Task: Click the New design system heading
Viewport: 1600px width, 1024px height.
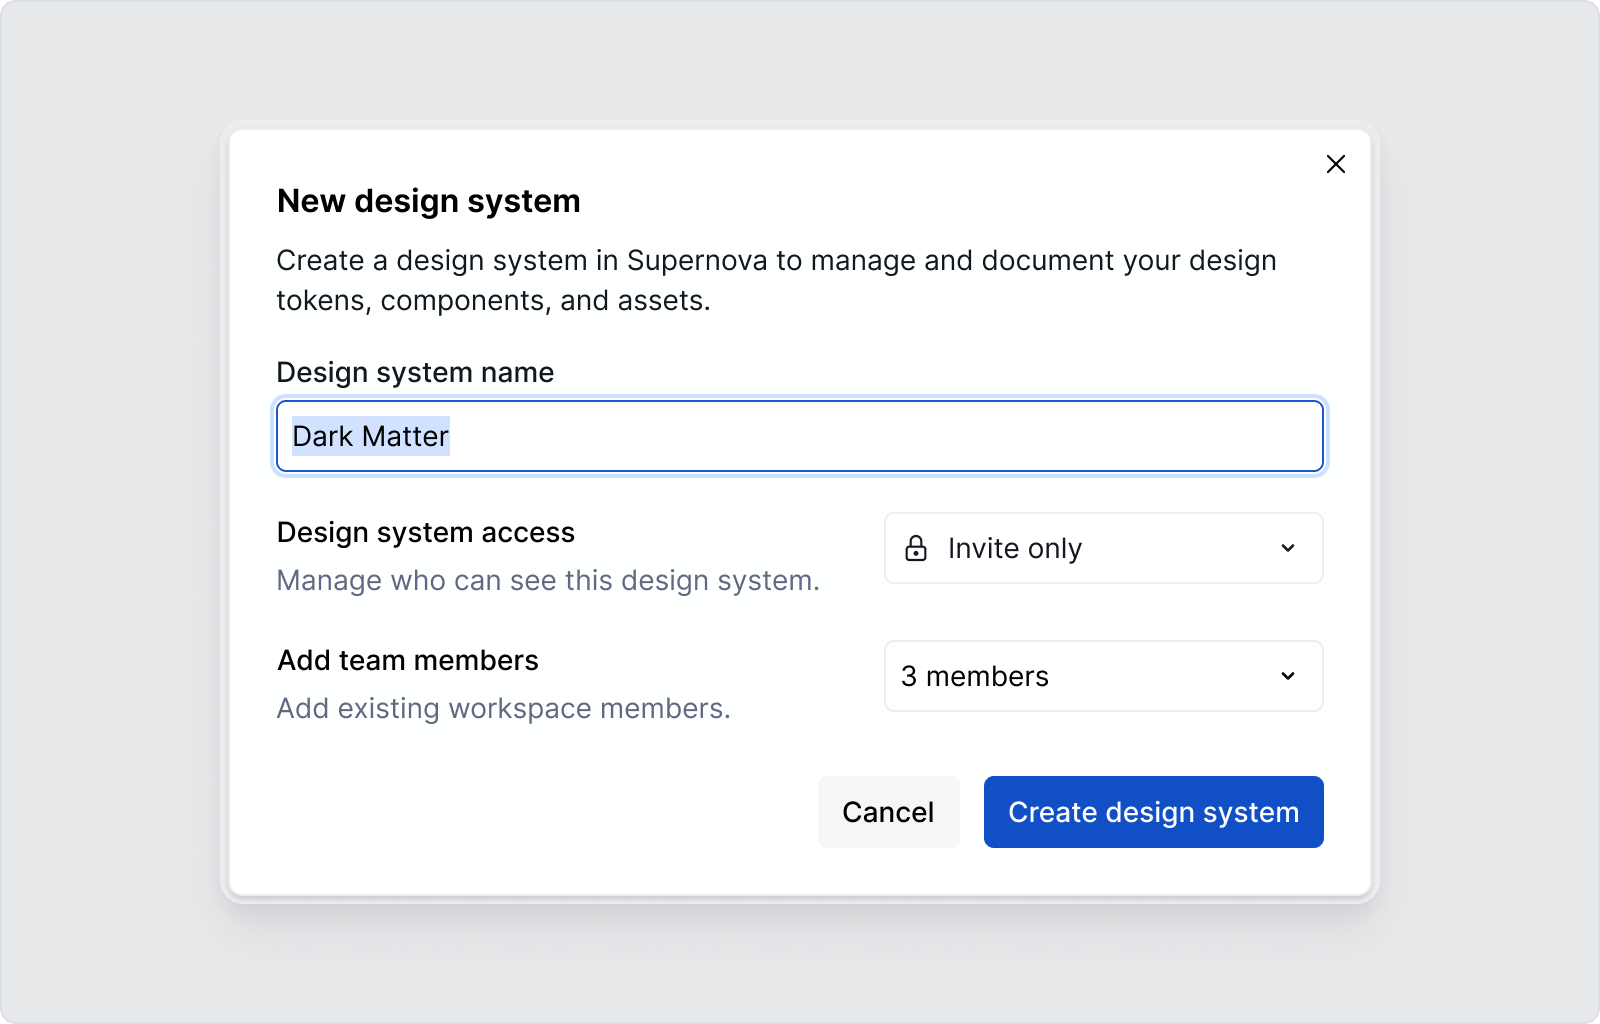Action: [x=428, y=201]
